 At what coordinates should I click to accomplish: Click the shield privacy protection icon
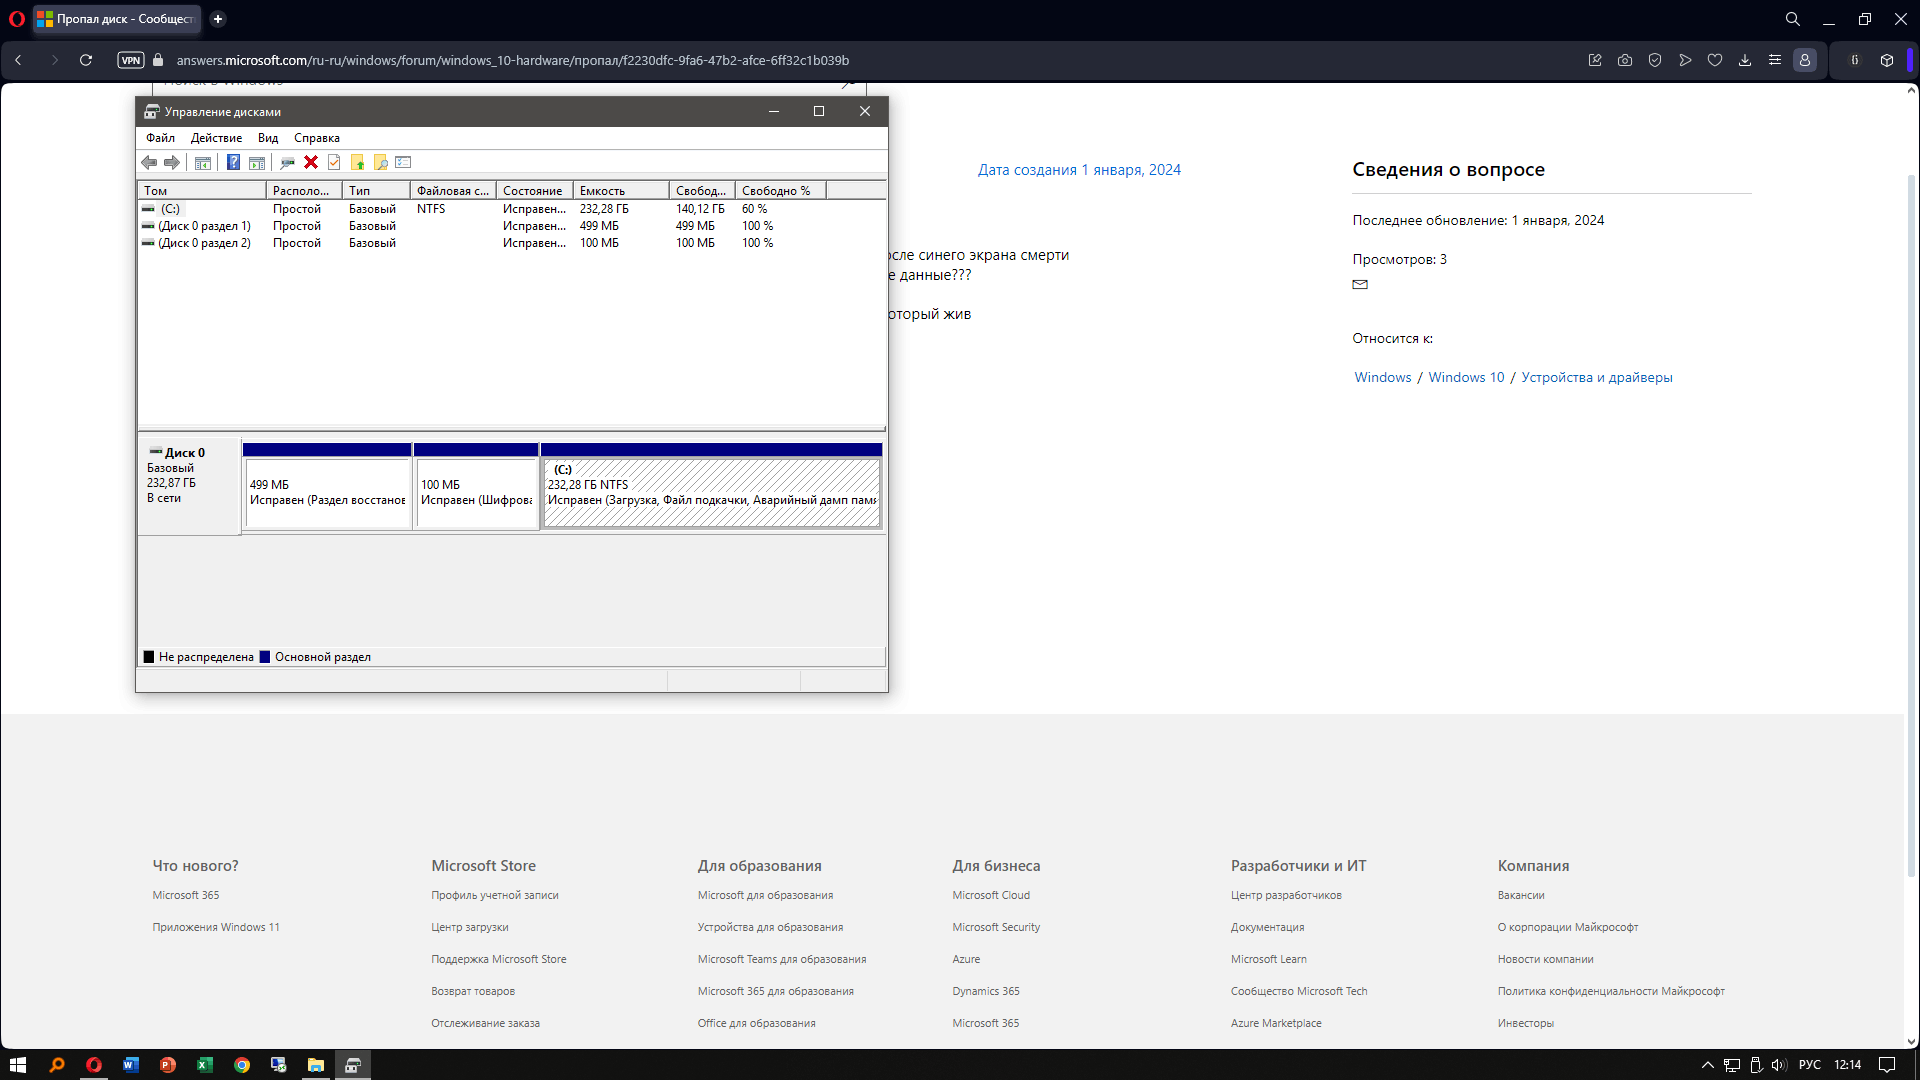click(1655, 60)
